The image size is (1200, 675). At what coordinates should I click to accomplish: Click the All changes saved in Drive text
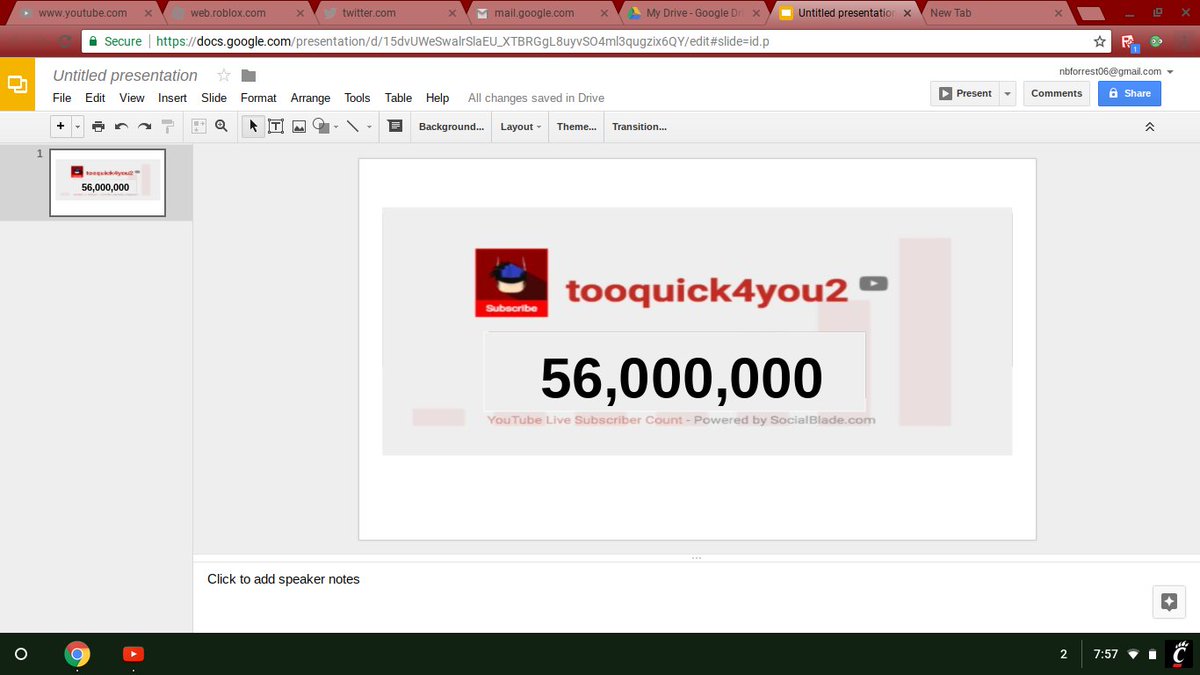(x=536, y=98)
